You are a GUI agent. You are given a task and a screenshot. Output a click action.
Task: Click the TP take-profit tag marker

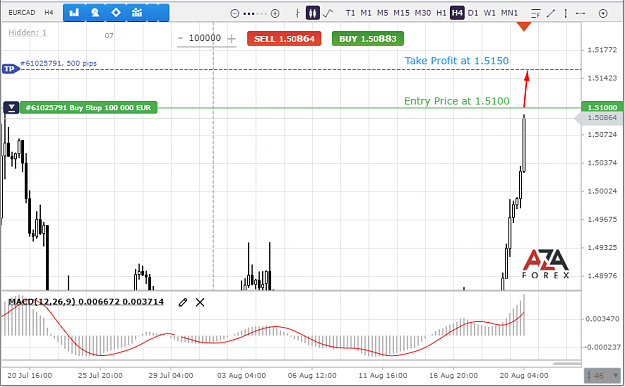tap(10, 69)
